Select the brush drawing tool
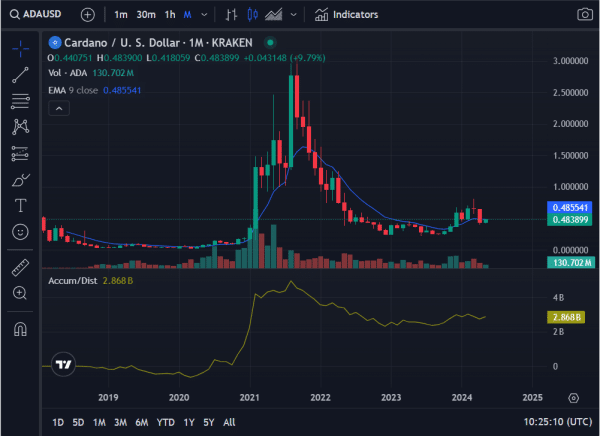Viewport: 600px width, 436px height. pyautogui.click(x=20, y=180)
